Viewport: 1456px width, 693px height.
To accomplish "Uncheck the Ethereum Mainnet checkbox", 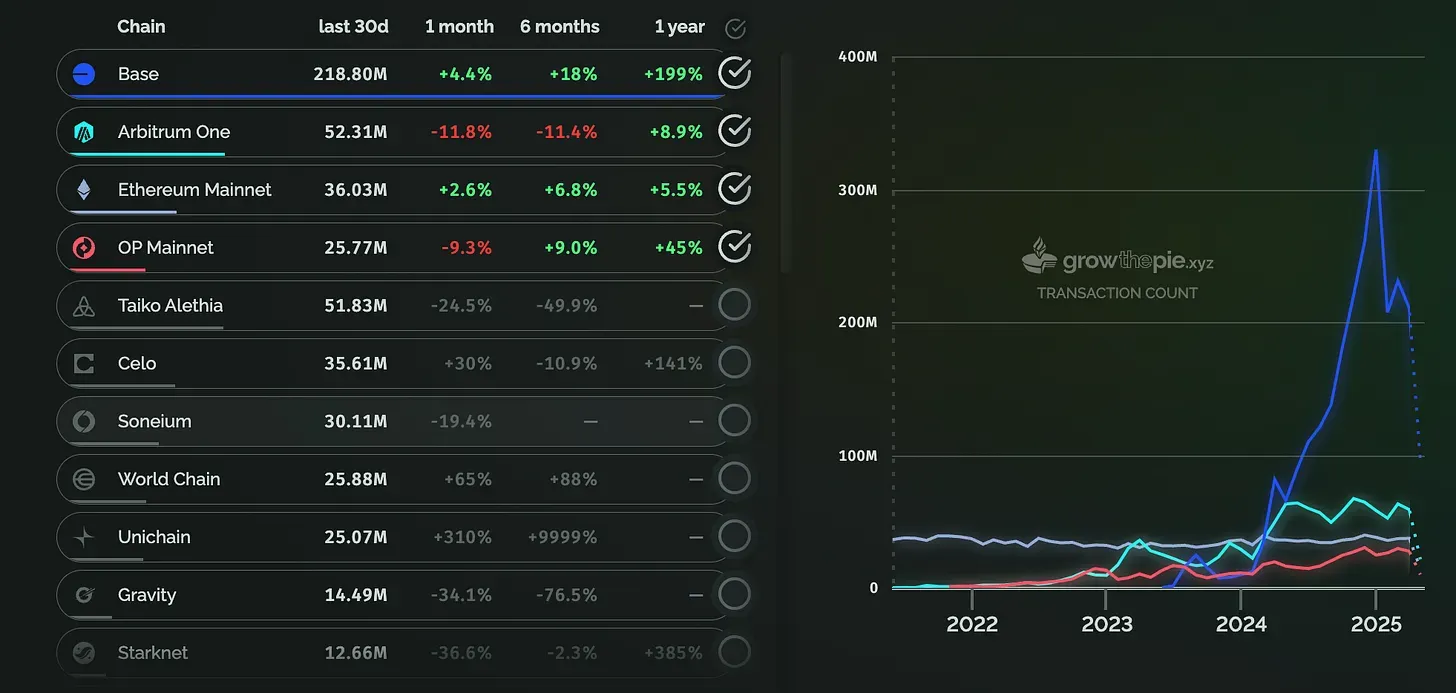I will (735, 188).
